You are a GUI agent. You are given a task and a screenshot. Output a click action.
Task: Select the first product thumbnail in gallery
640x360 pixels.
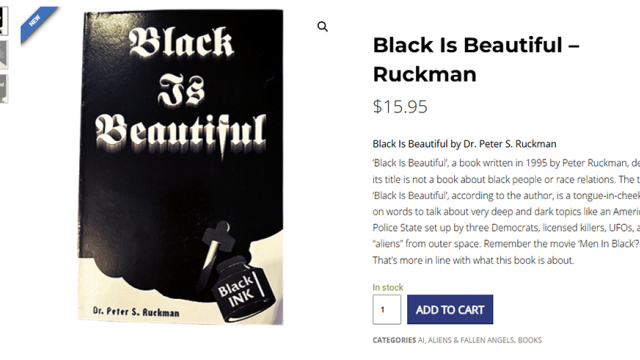click(x=4, y=20)
